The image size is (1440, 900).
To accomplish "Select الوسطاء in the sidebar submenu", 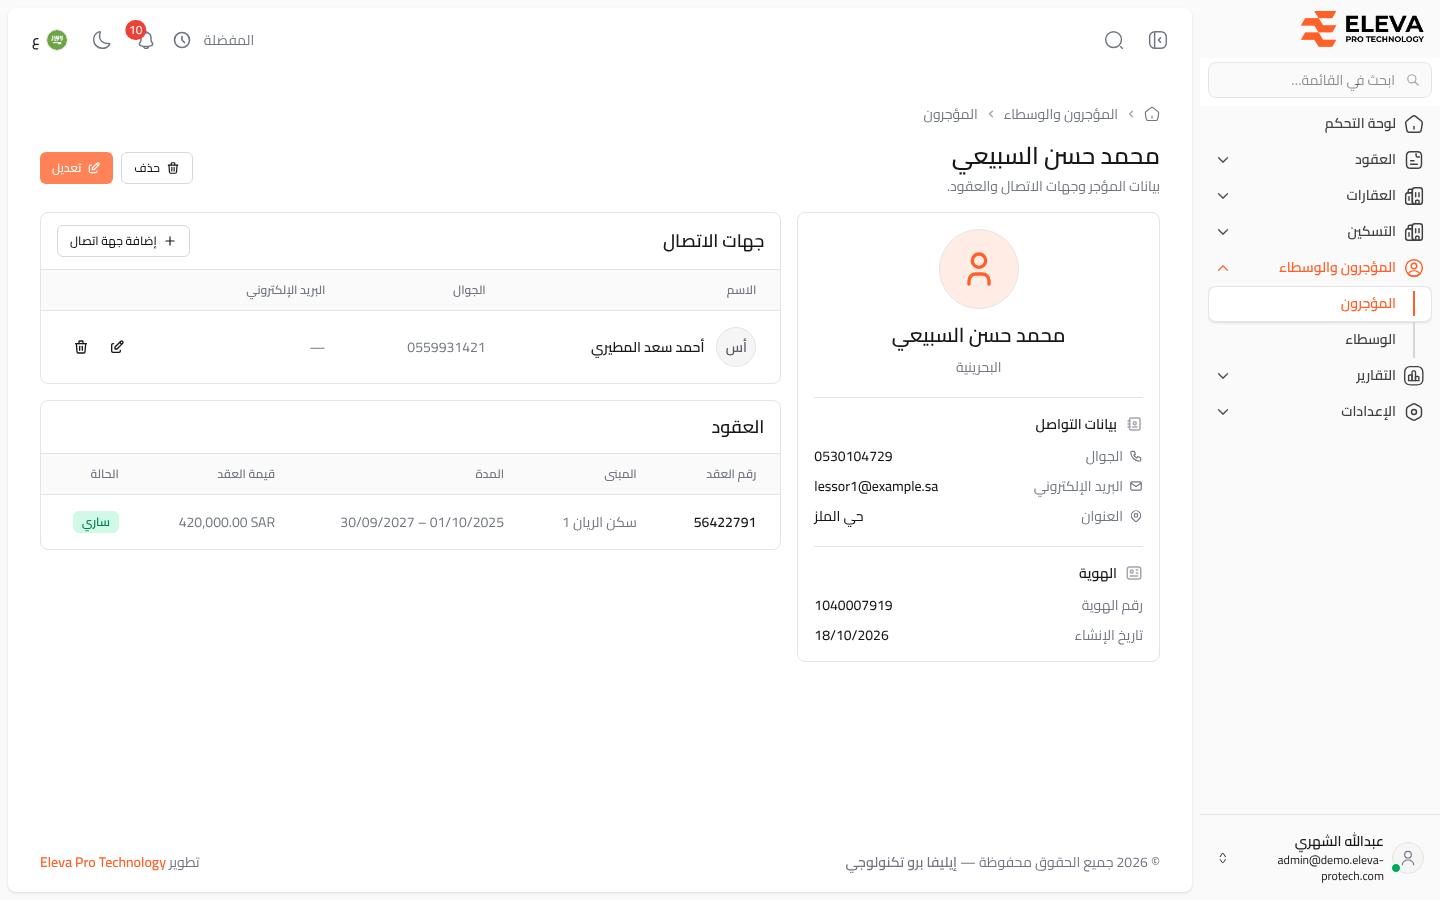I will click(1320, 340).
